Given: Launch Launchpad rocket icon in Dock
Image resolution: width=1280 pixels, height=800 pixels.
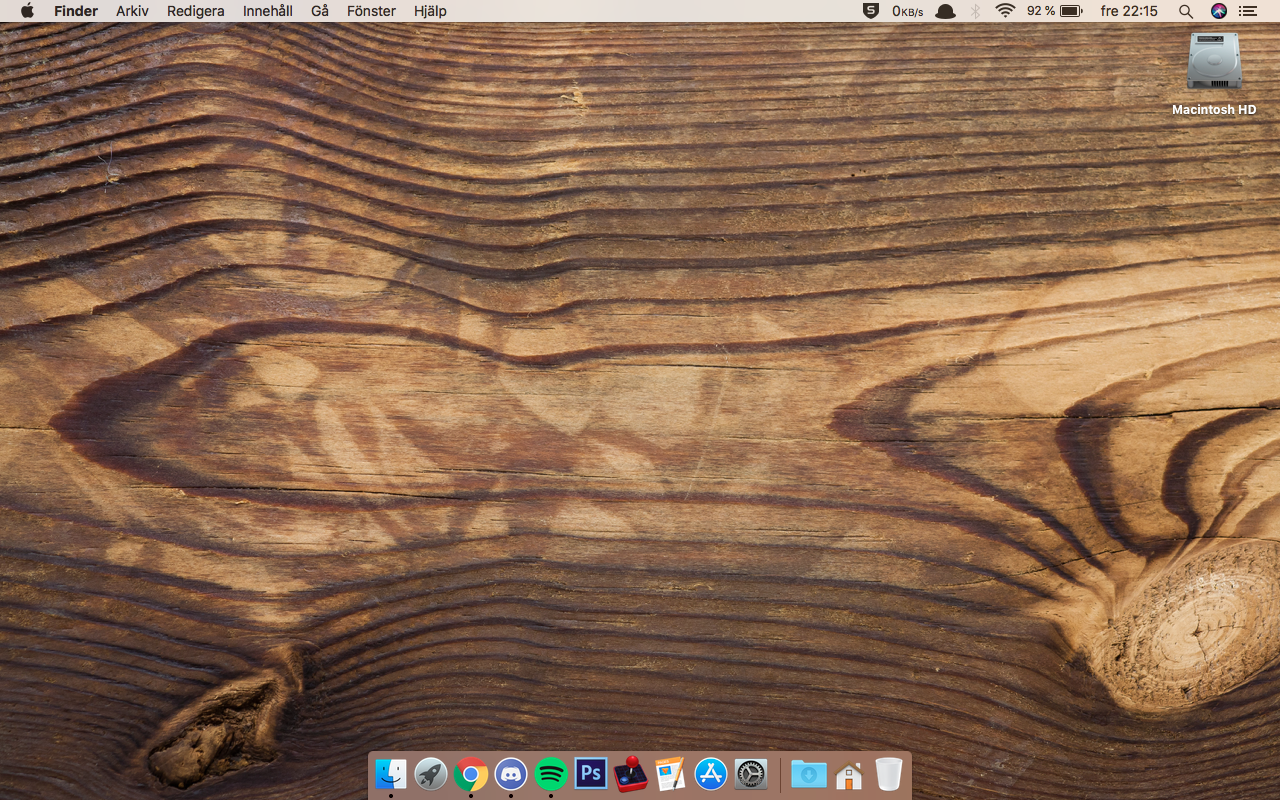Looking at the screenshot, I should 431,773.
